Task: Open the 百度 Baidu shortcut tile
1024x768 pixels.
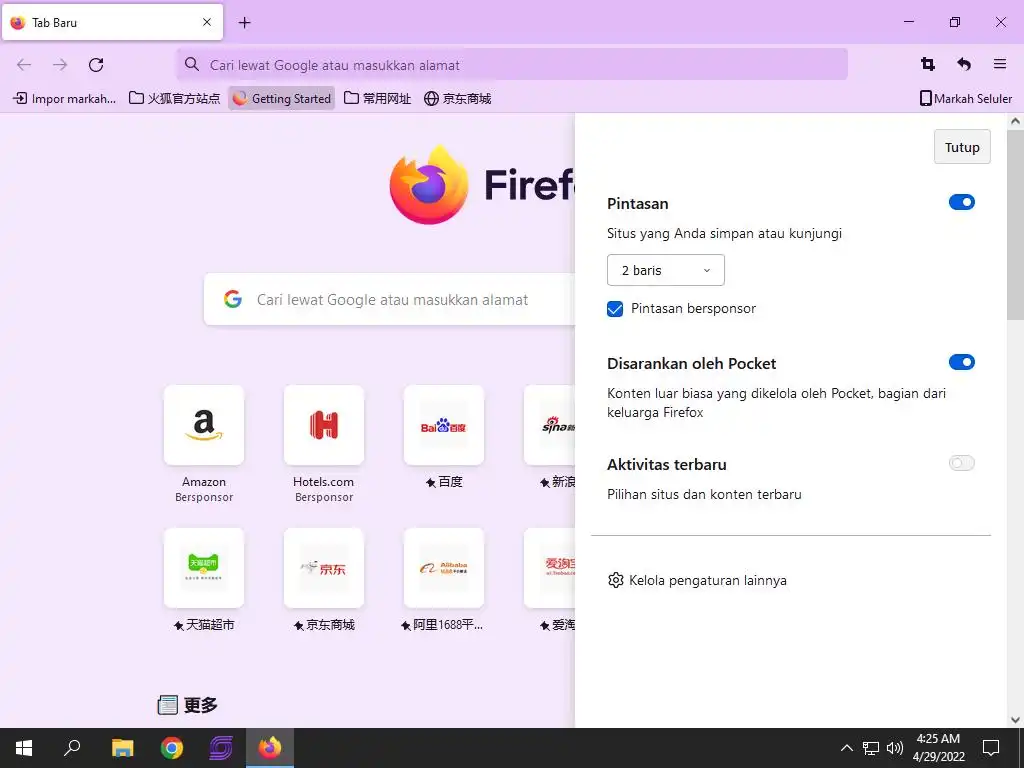Action: [443, 425]
